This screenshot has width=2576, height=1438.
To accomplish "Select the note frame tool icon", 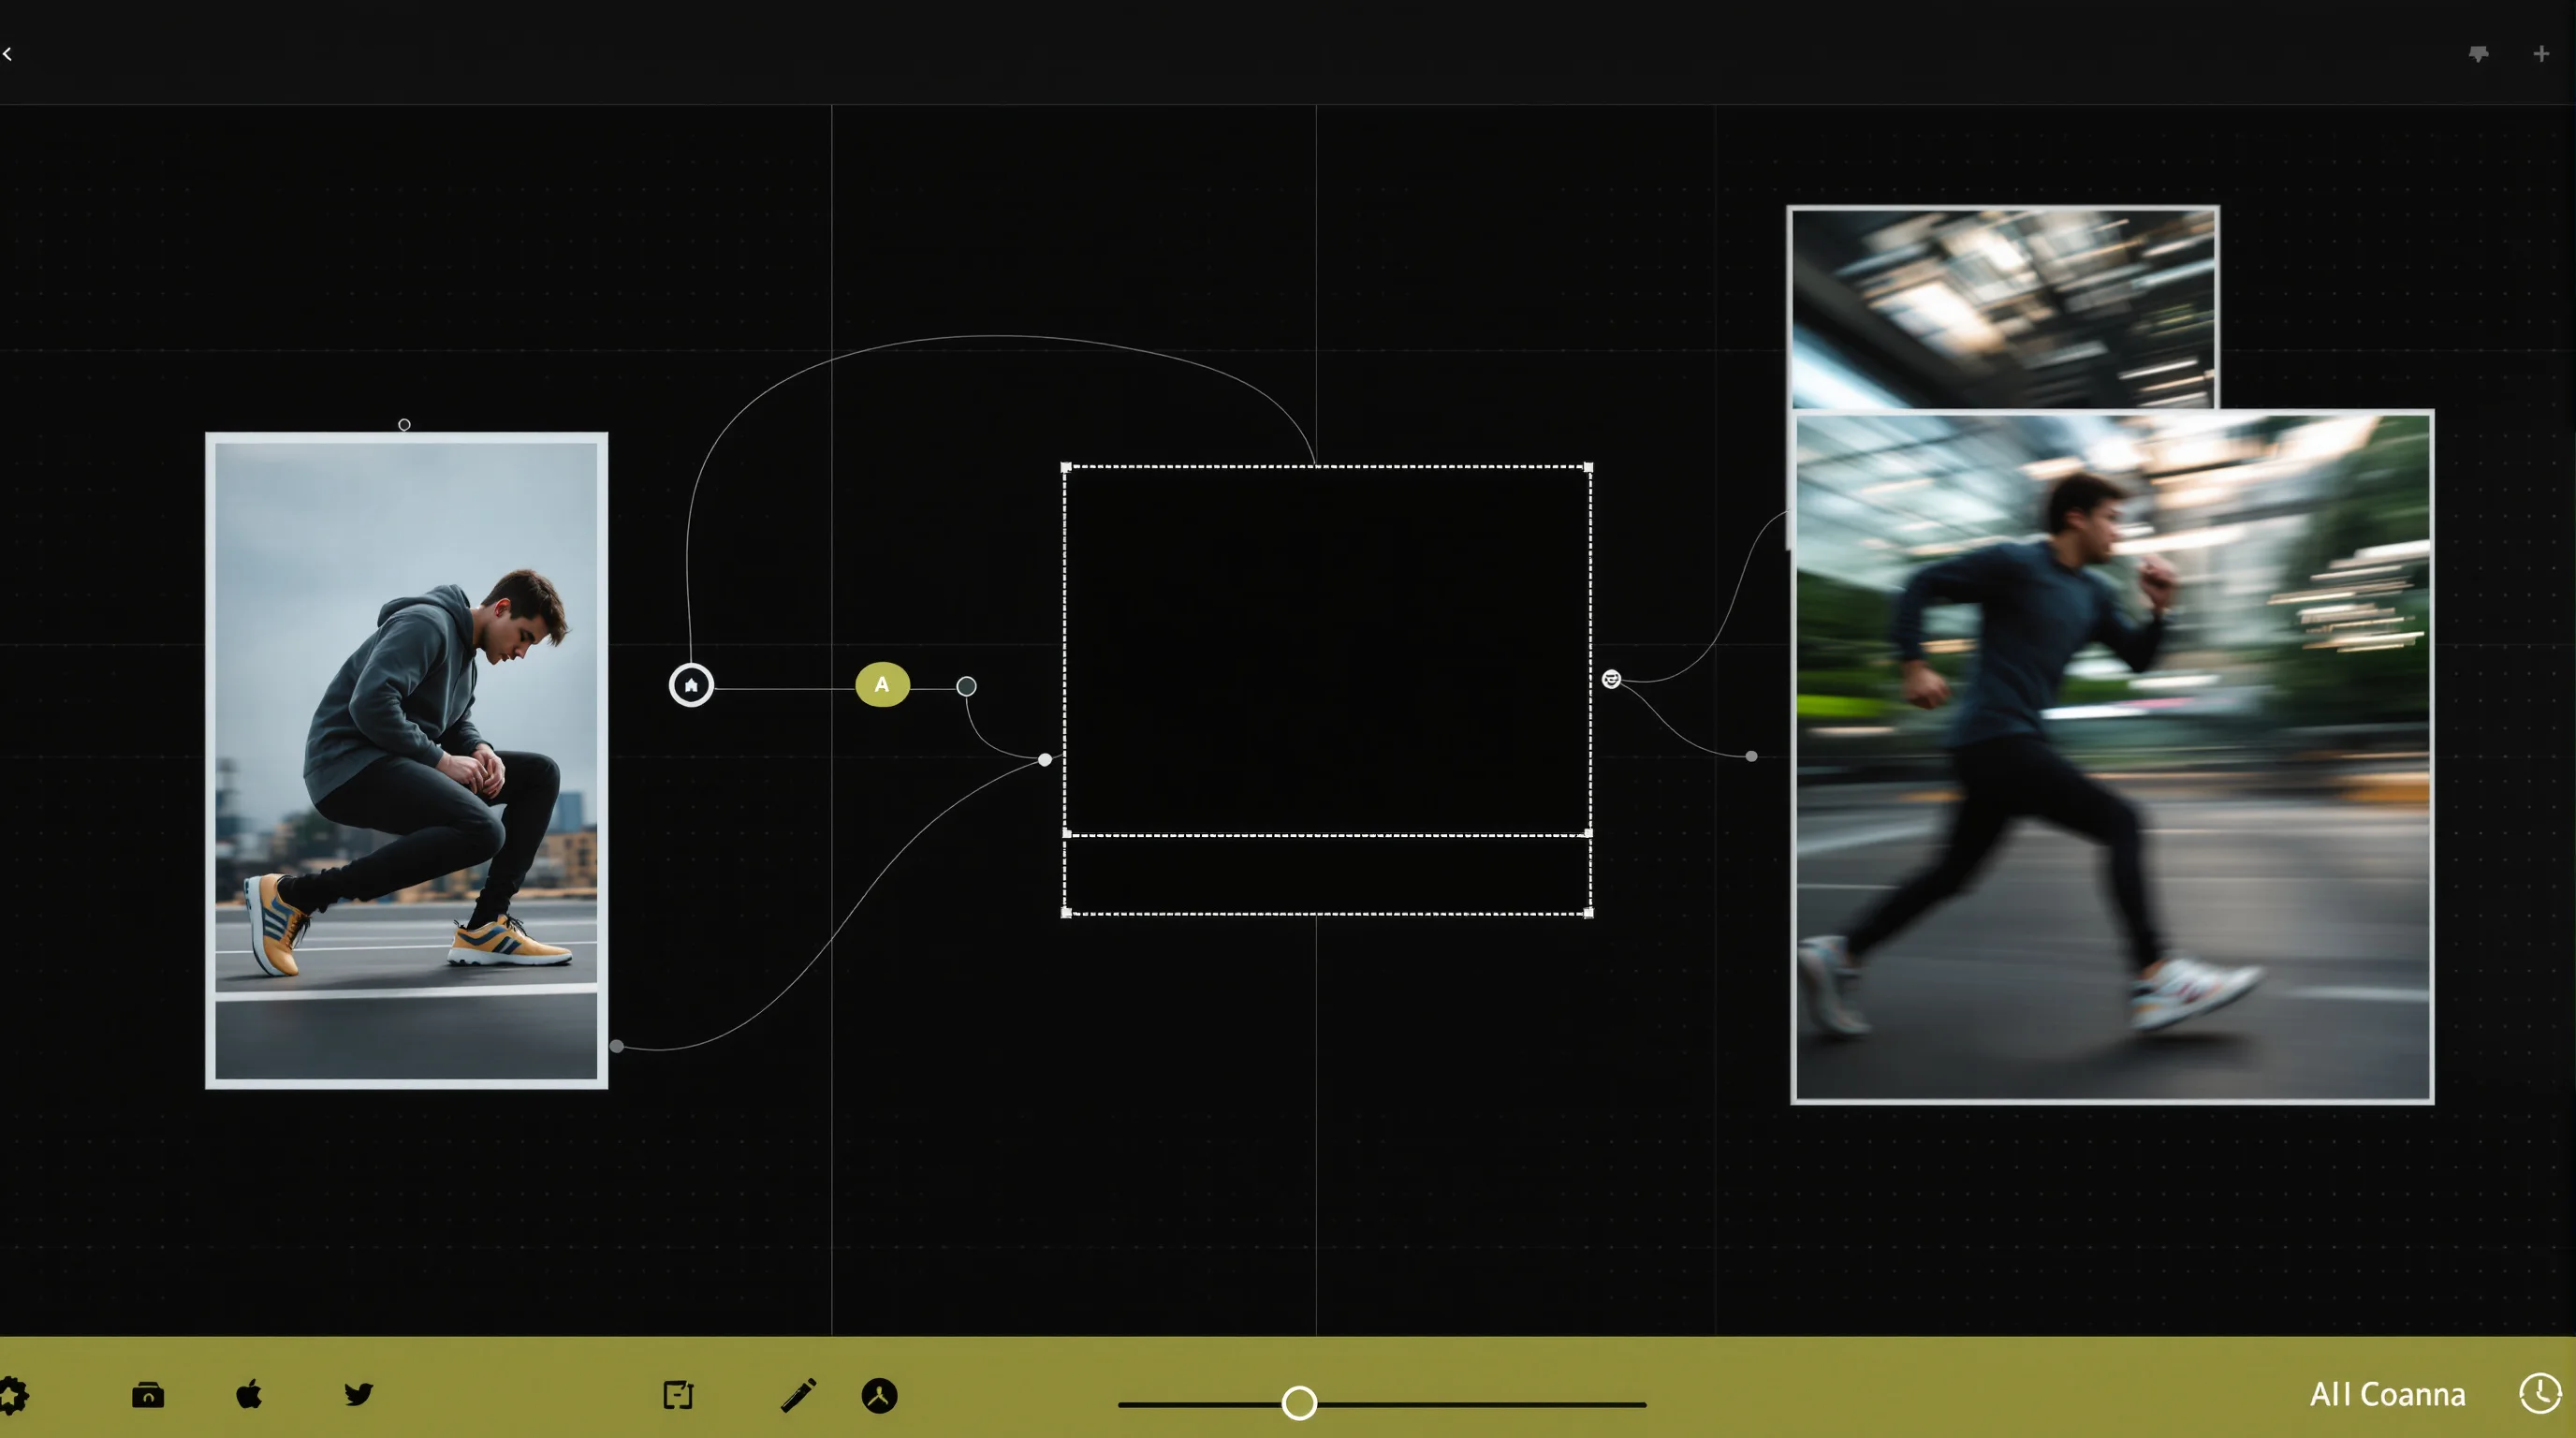I will (678, 1395).
